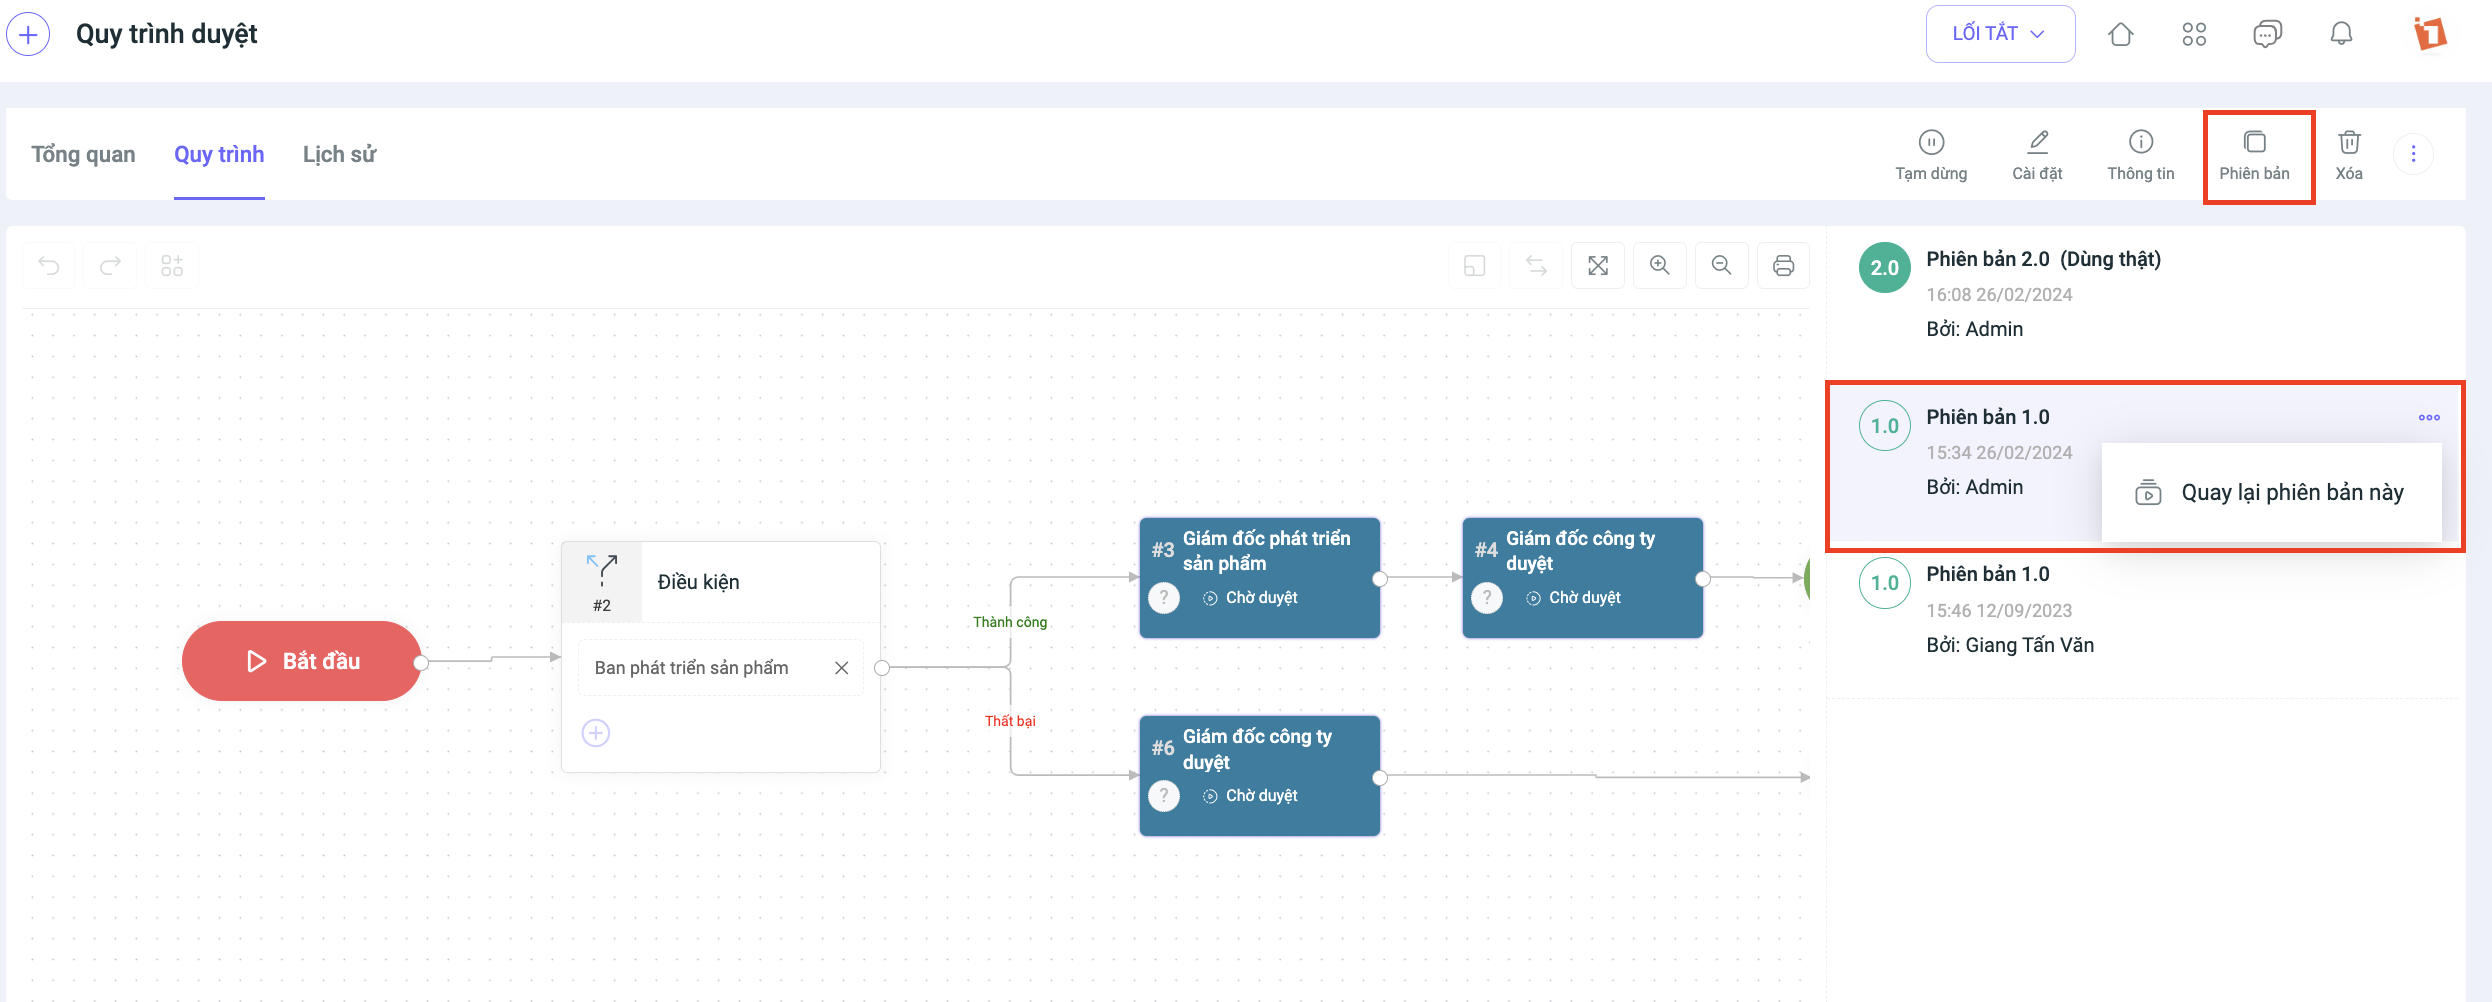Add a new condition with plus circle
The height and width of the screenshot is (1002, 2492).
point(596,733)
